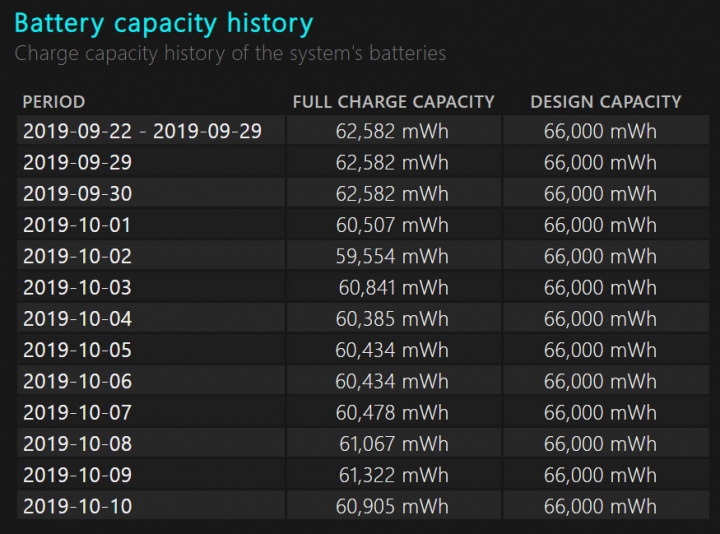Screen dimensions: 720x534
Task: Select the 2019-10-08 date cell
Action: pos(77,444)
